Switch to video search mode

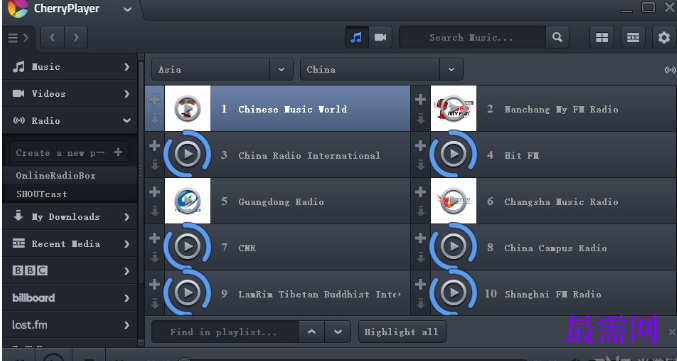click(380, 38)
